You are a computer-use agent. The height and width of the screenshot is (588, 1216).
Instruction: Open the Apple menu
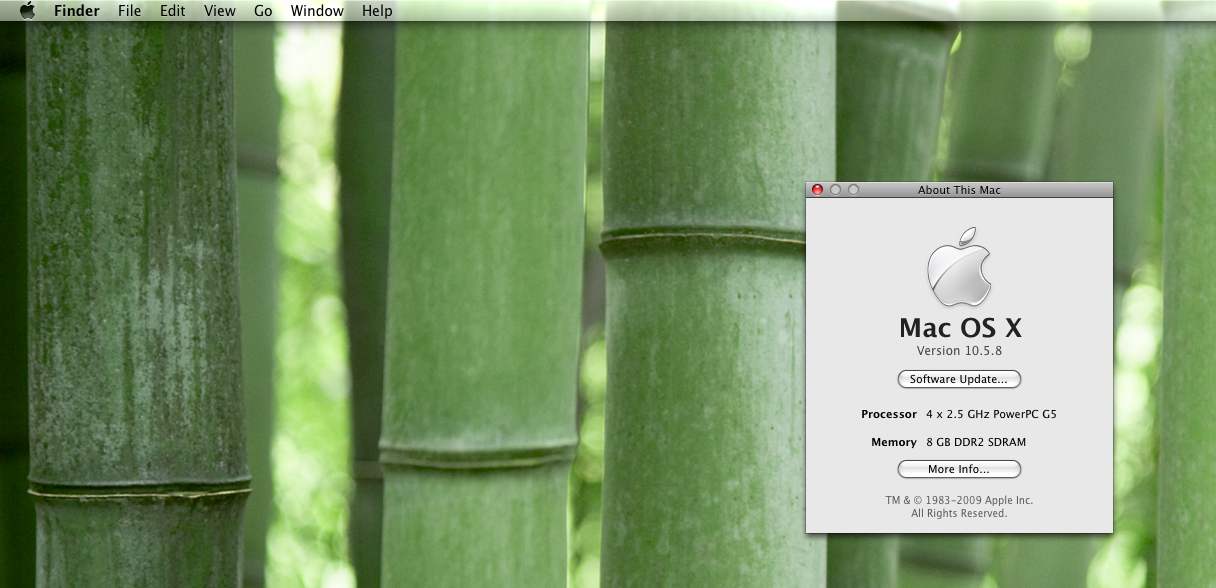27,11
